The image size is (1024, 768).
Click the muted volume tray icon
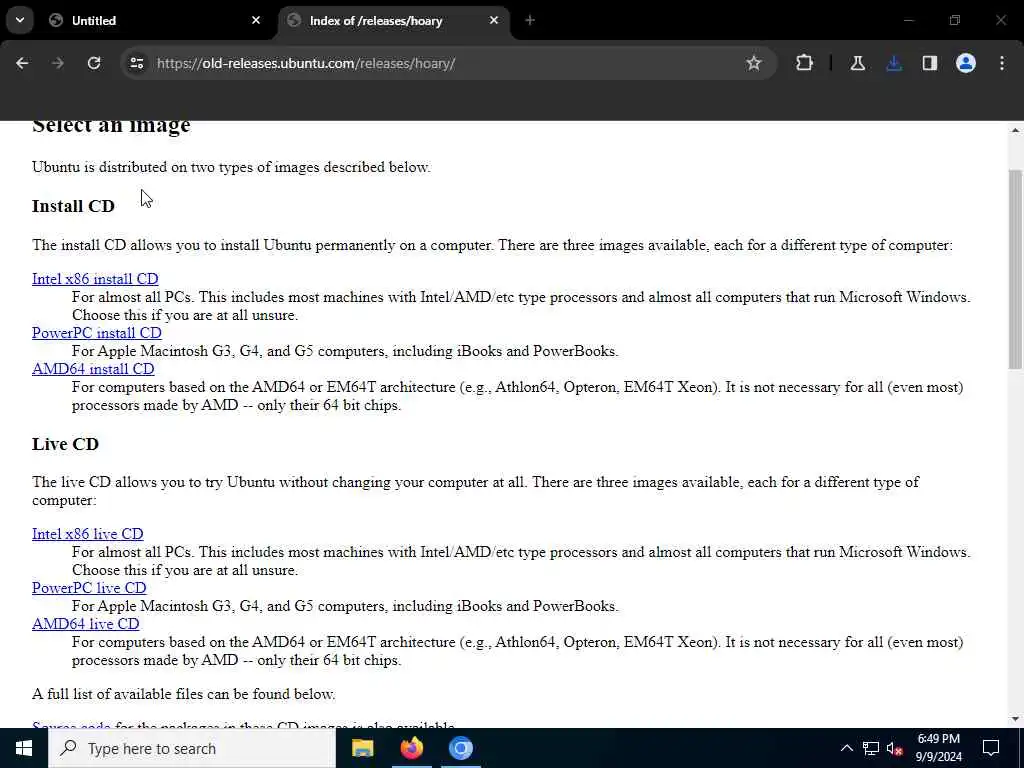tap(895, 748)
